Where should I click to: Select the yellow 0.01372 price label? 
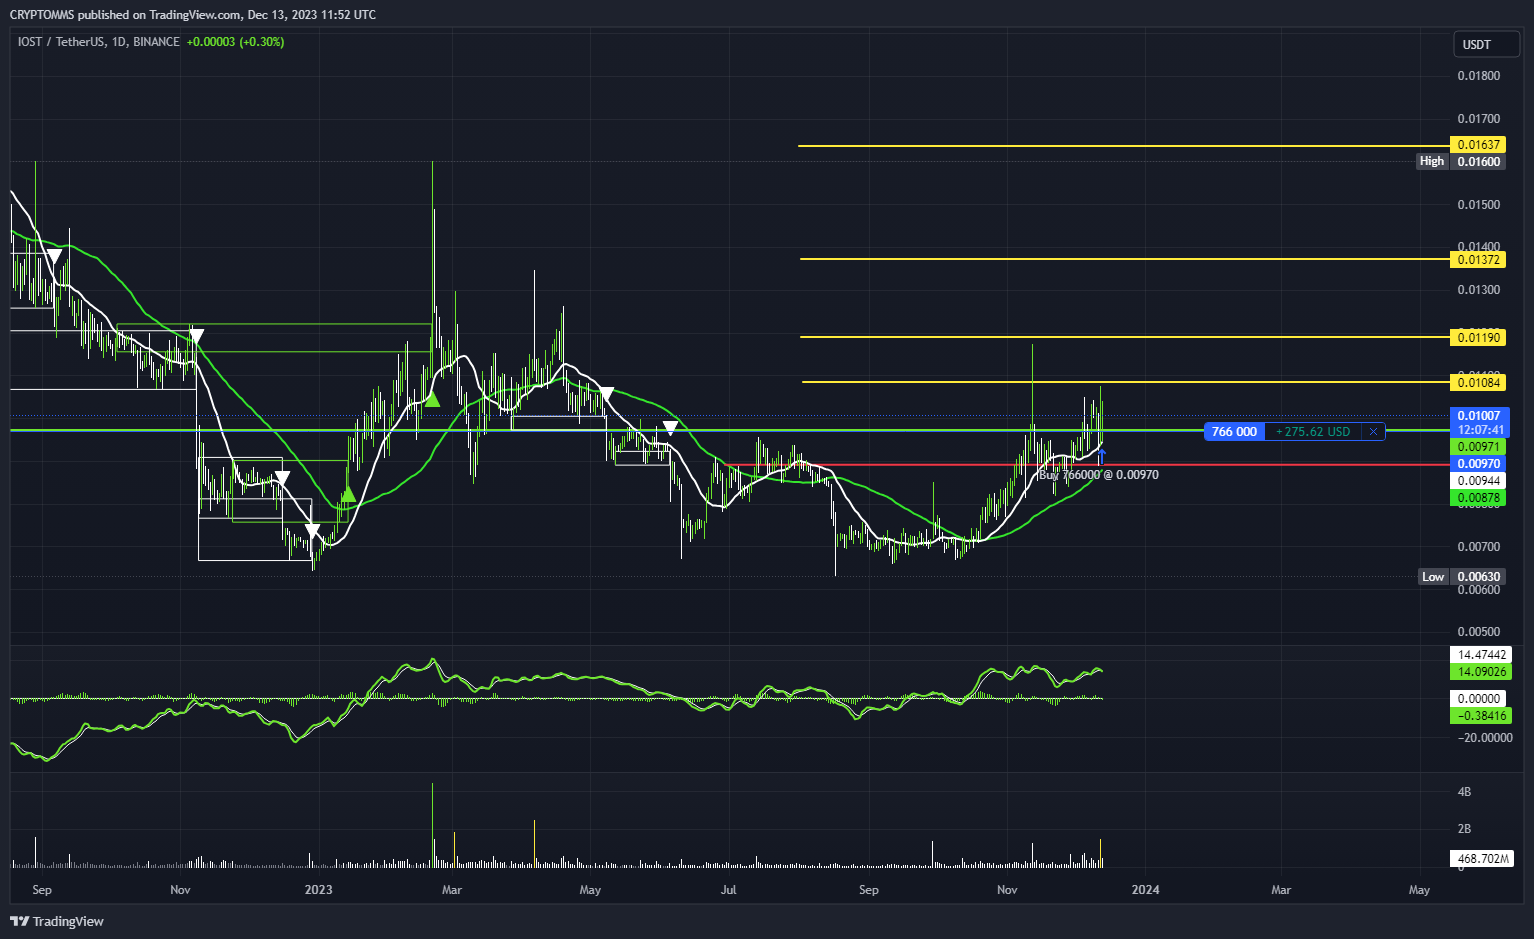(1477, 260)
